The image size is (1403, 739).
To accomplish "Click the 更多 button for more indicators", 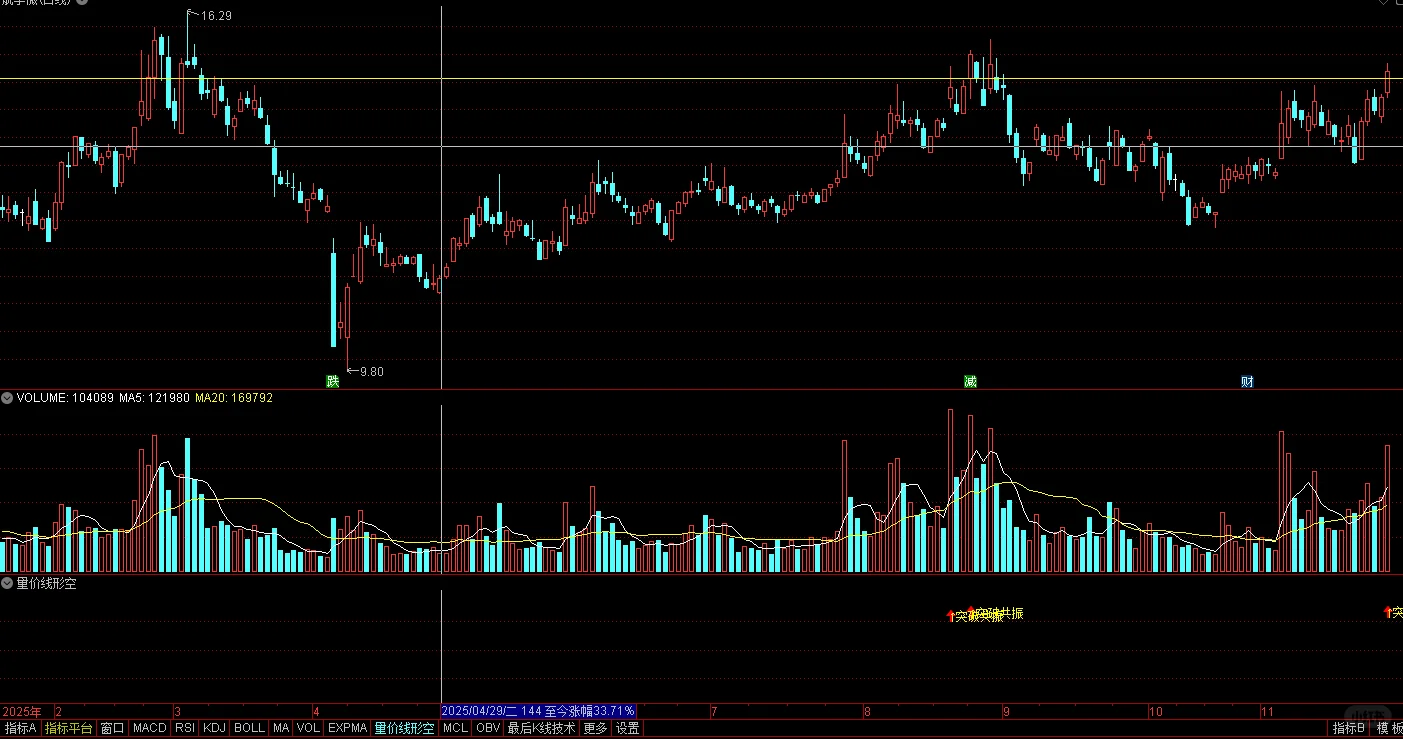I will click(x=595, y=729).
